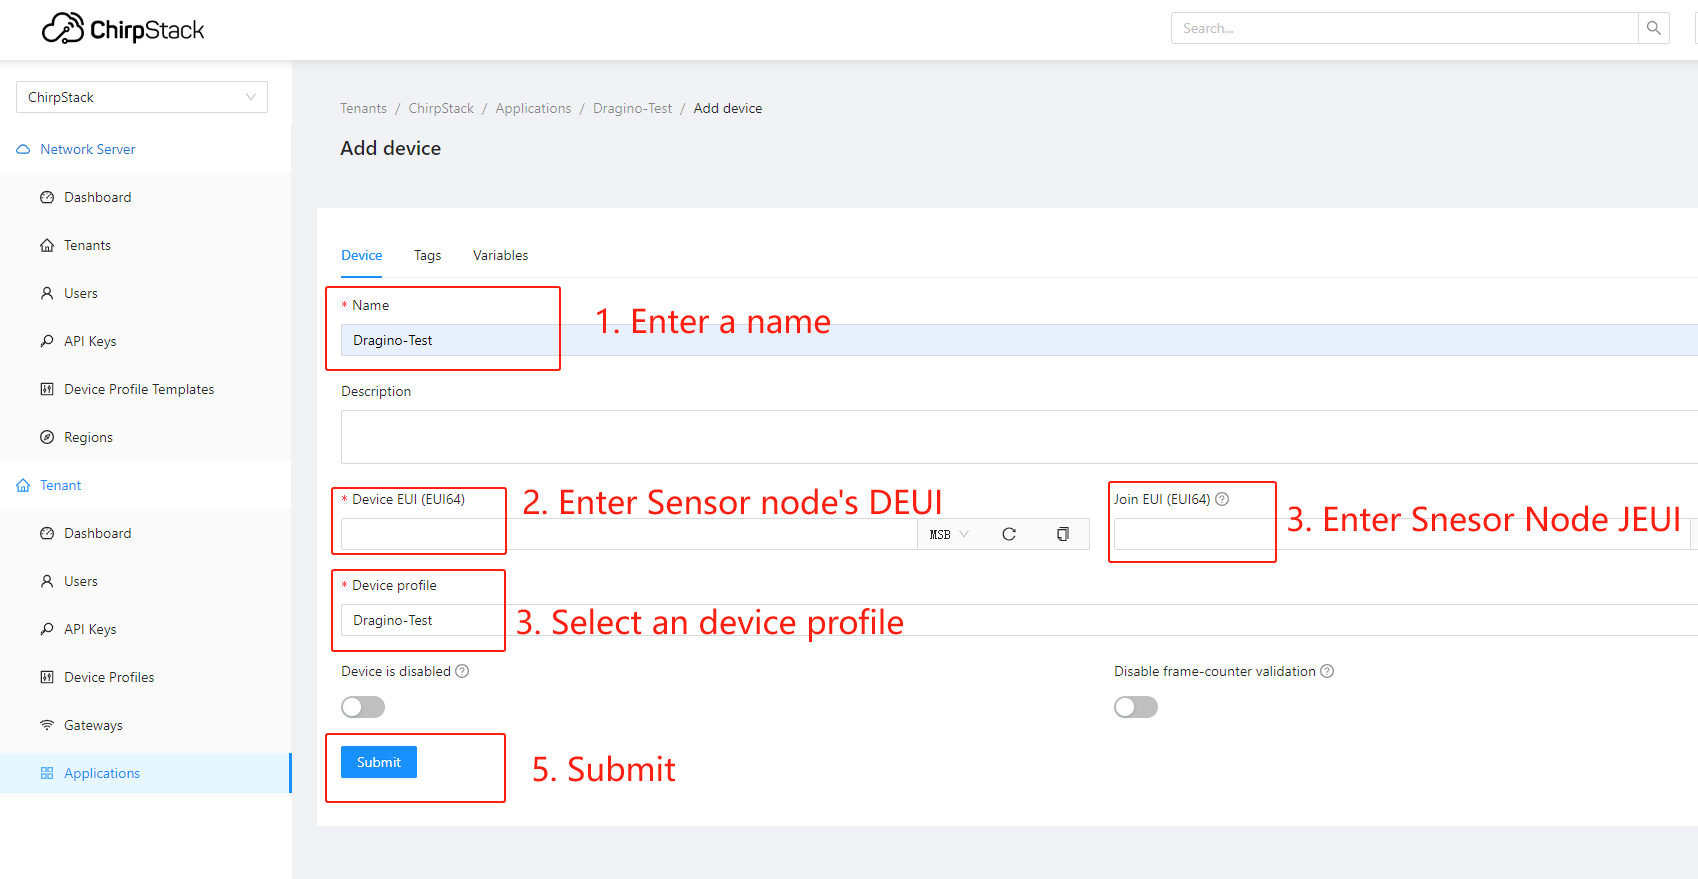Image resolution: width=1698 pixels, height=879 pixels.
Task: Switch to the Tags tab
Action: pos(427,255)
